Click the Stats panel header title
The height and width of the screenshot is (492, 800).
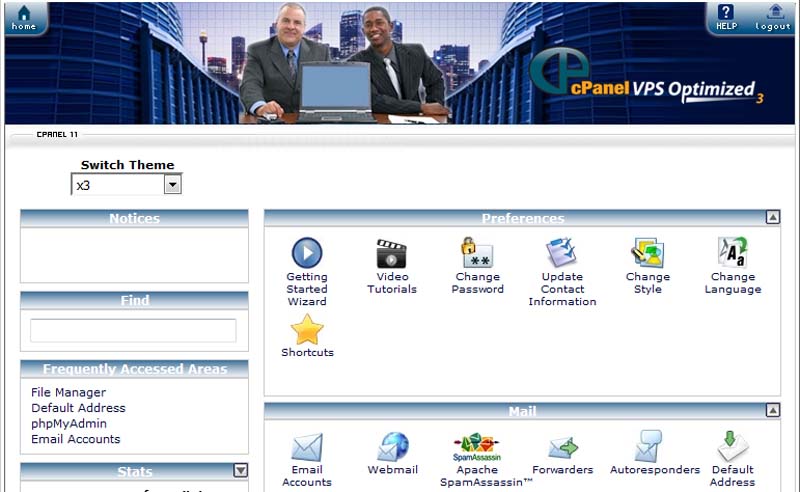[x=135, y=471]
